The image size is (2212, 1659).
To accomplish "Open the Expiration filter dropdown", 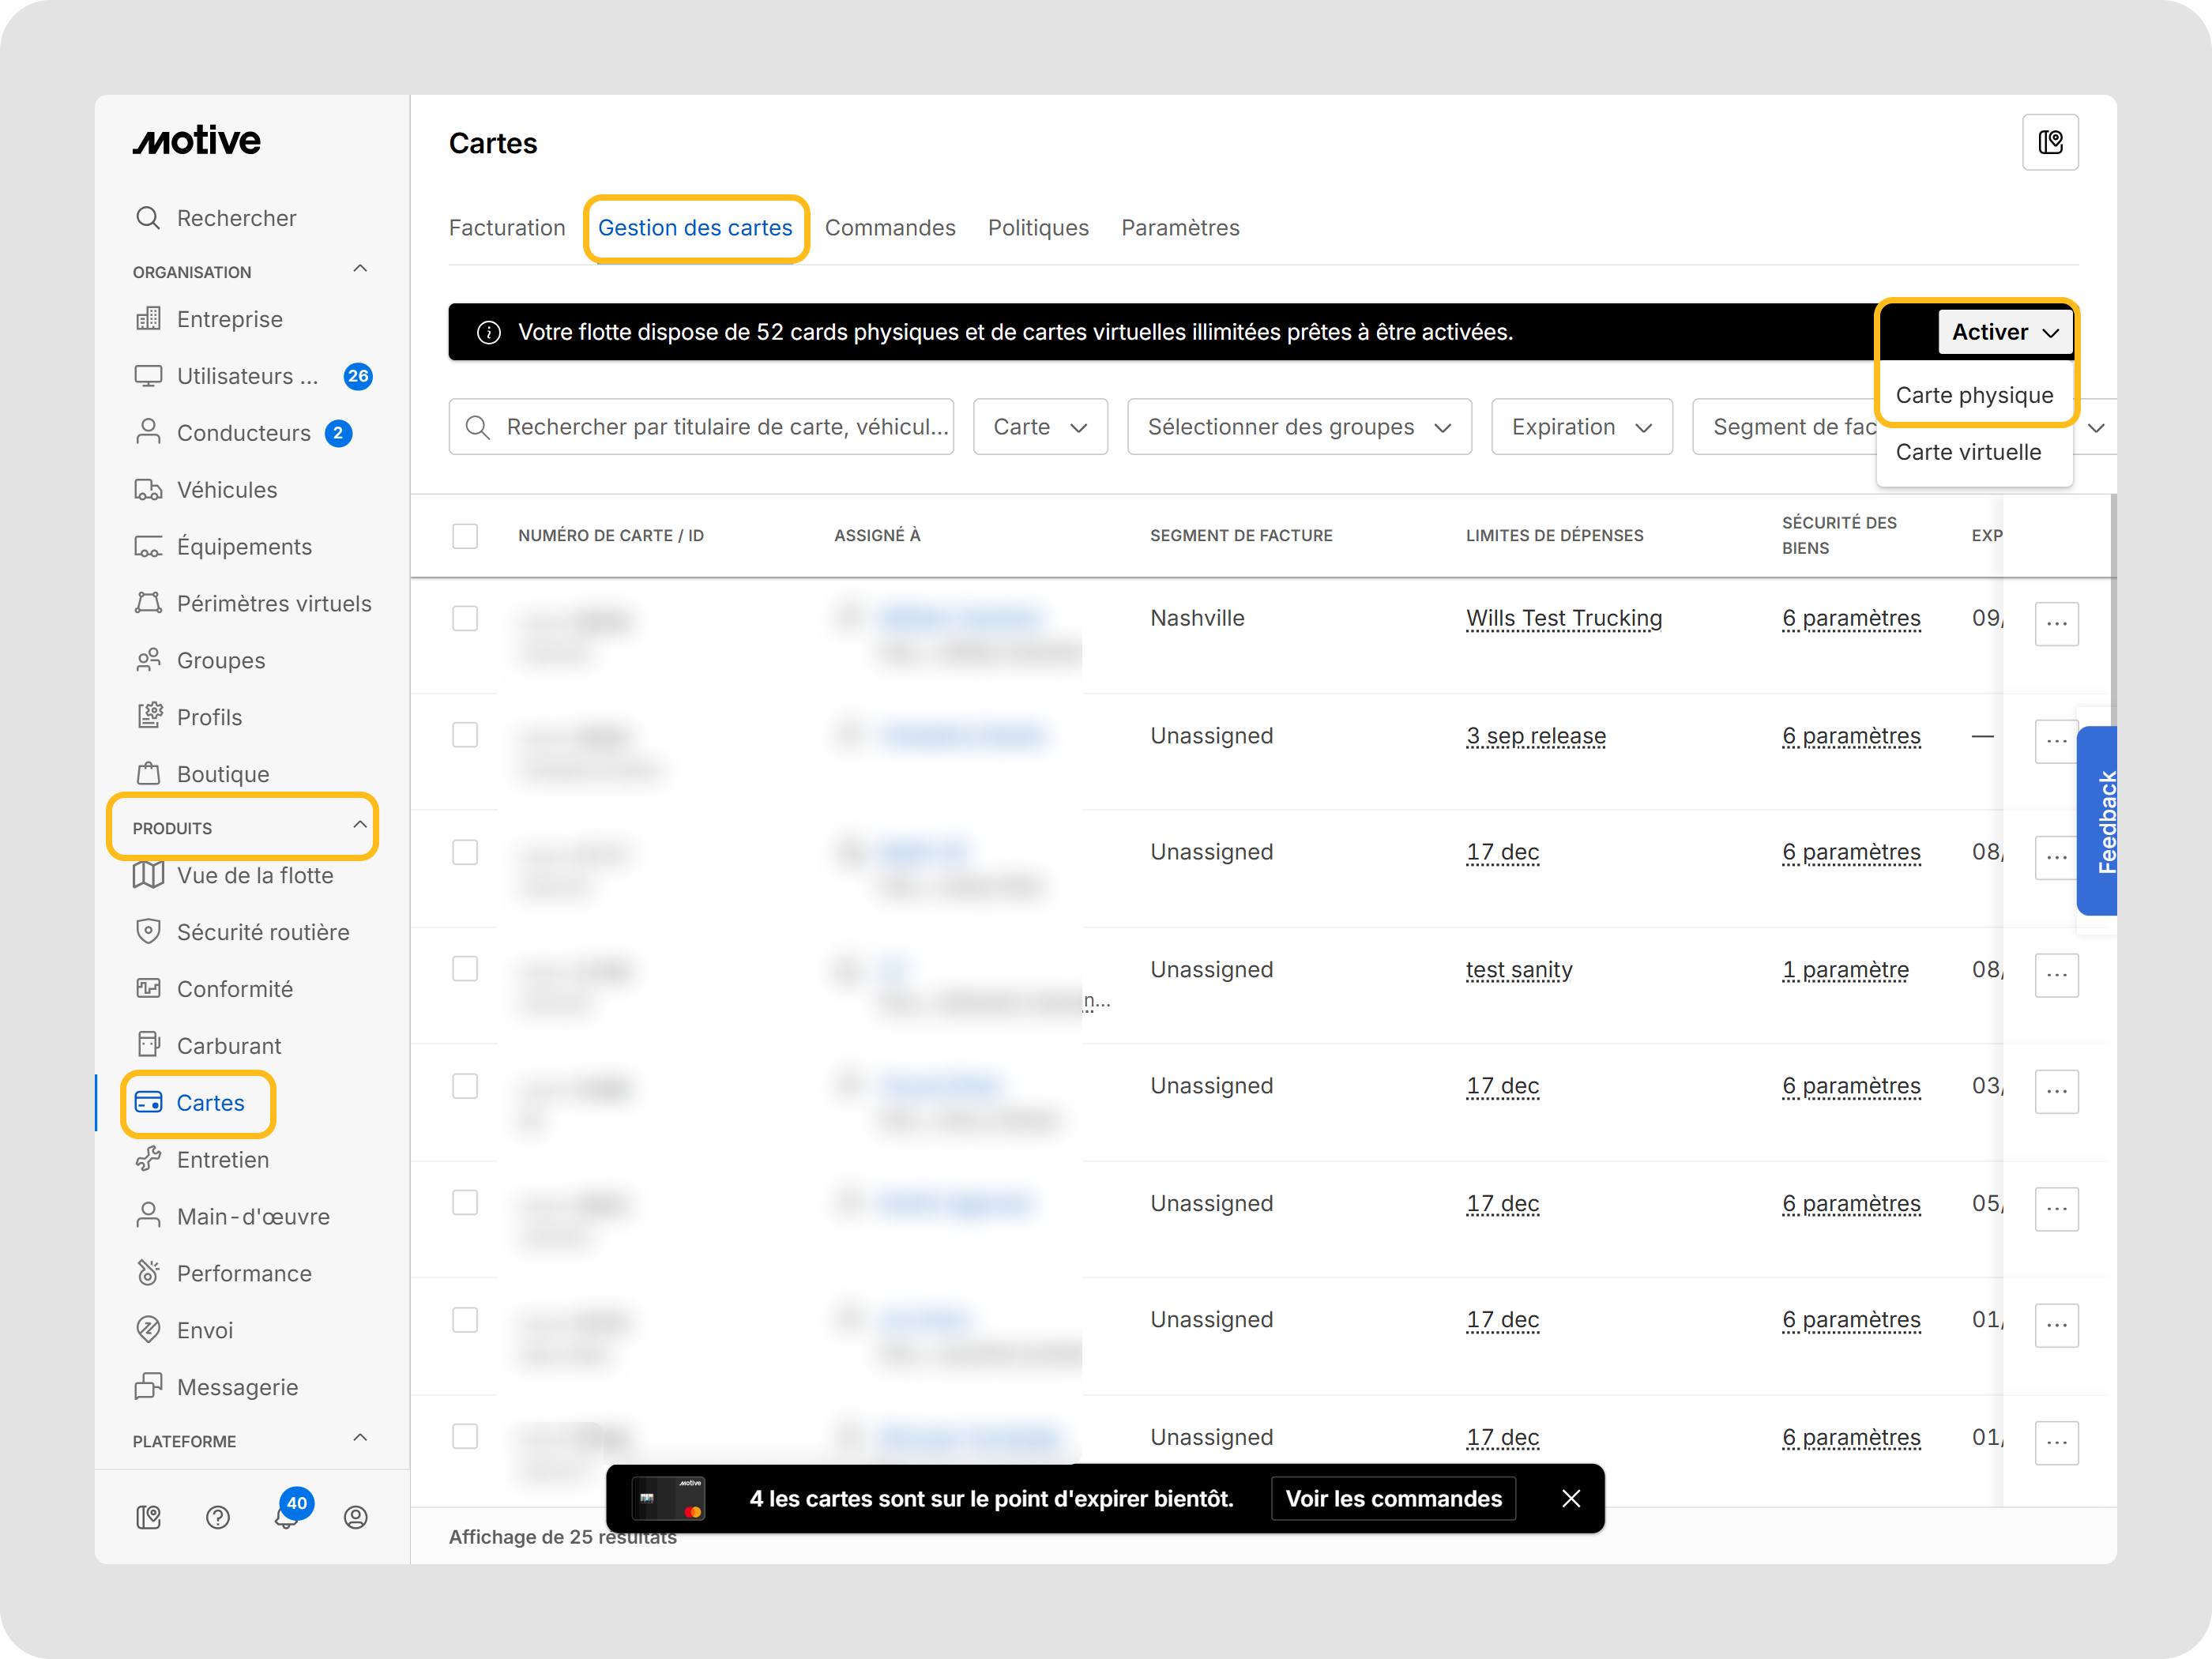I will coord(1581,427).
